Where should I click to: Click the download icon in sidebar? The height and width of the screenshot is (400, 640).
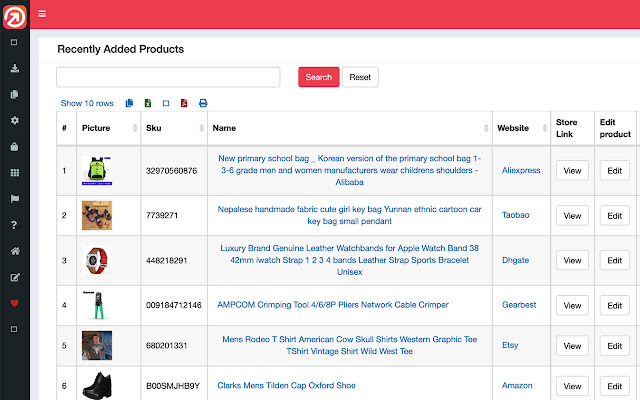[14, 69]
